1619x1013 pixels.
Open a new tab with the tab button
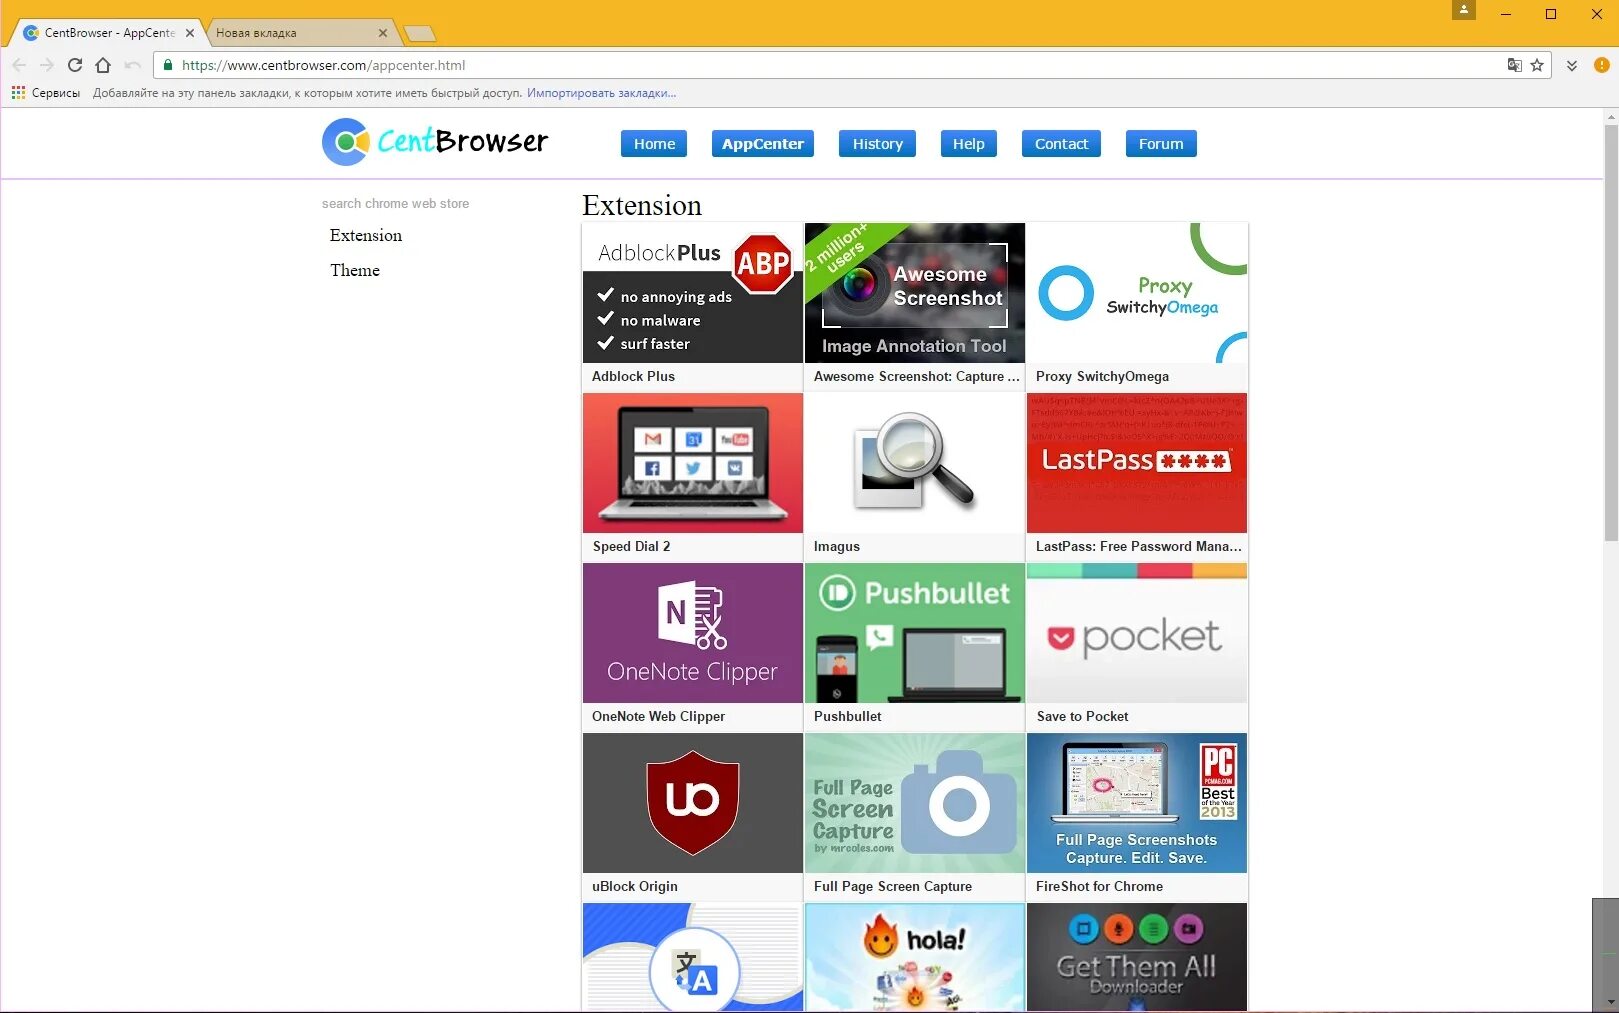420,34
